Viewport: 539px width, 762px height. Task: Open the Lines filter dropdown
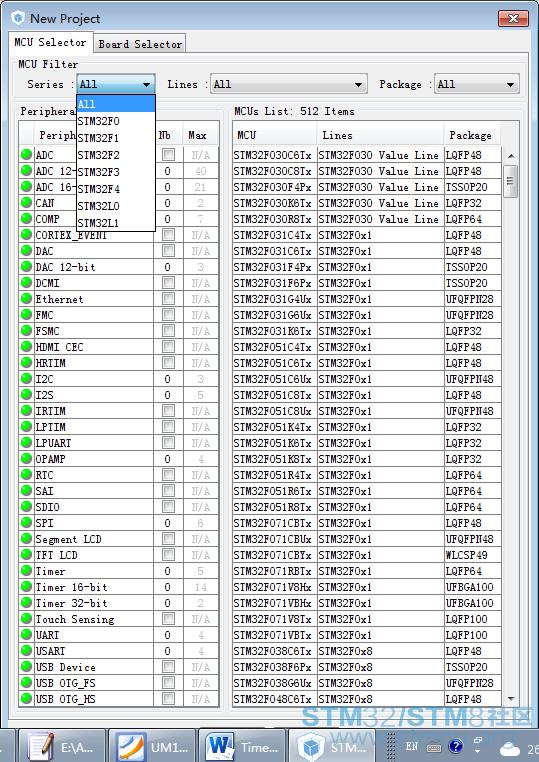[x=289, y=85]
